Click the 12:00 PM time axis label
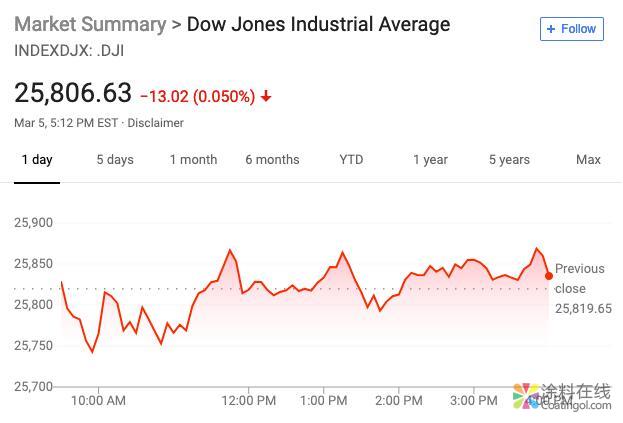 click(x=248, y=400)
